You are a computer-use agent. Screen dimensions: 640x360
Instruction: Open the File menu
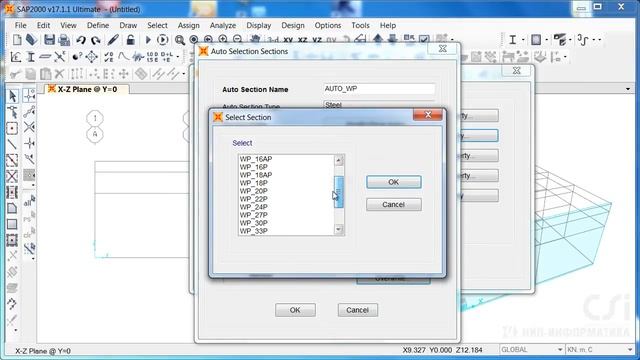[x=20, y=25]
